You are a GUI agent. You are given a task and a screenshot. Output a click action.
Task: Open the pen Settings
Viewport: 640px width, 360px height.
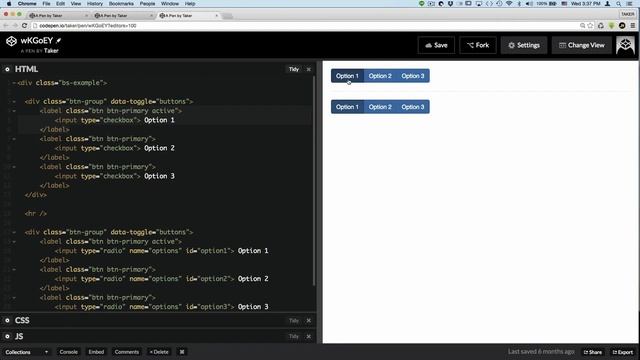524,45
